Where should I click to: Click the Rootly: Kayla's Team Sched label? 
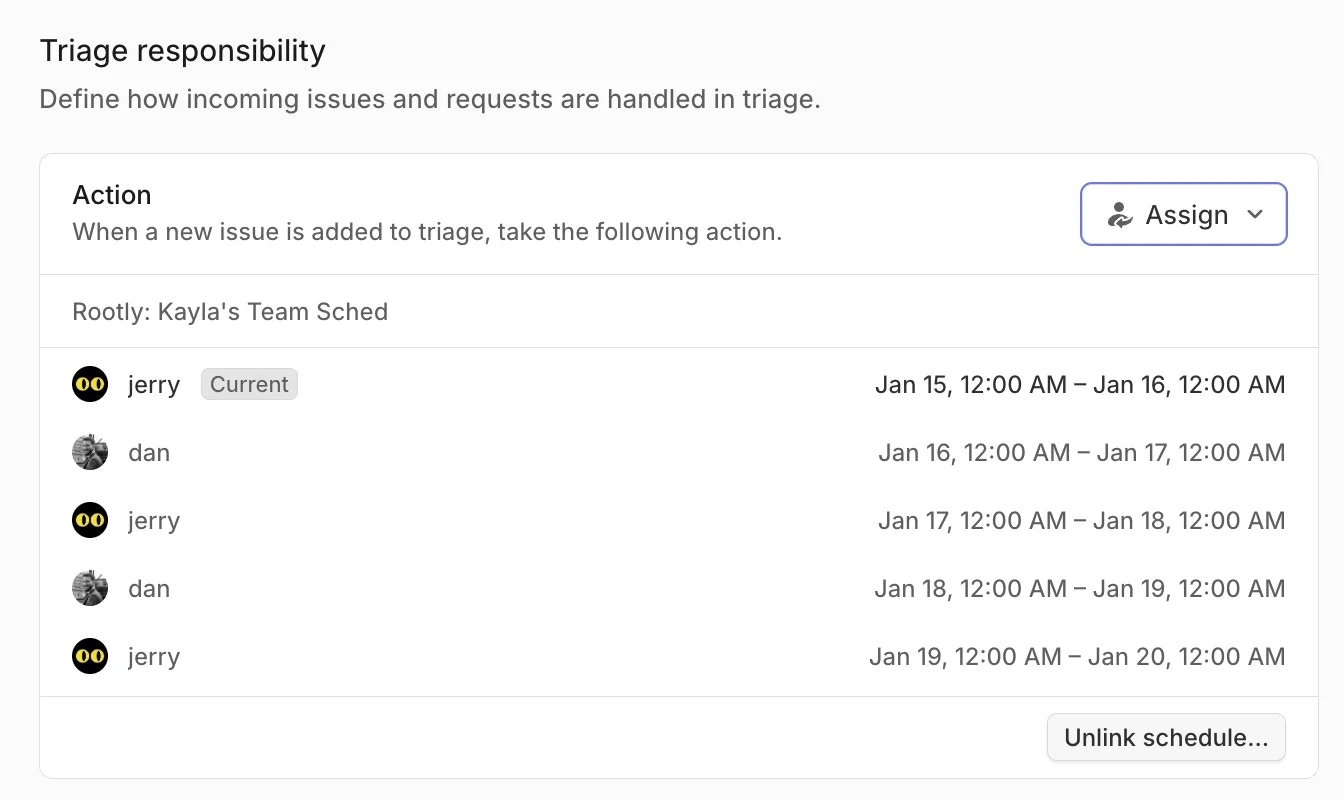(x=230, y=312)
